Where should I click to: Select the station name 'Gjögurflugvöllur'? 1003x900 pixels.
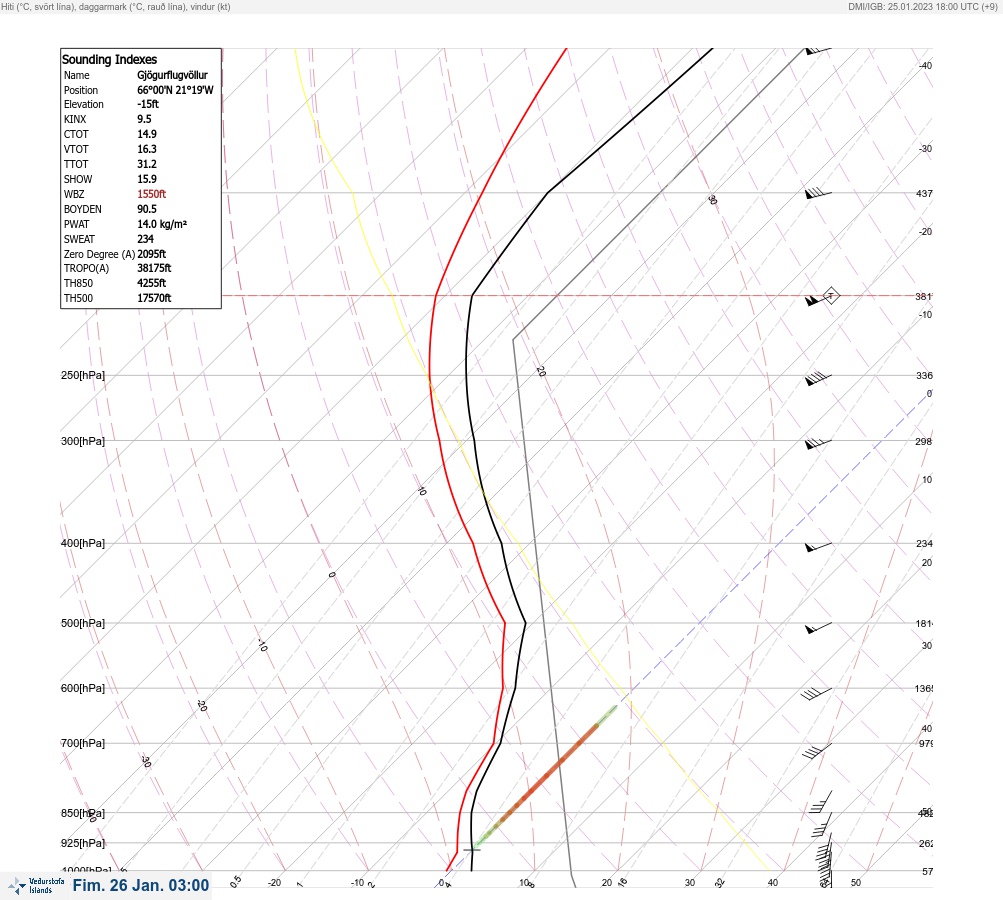172,75
